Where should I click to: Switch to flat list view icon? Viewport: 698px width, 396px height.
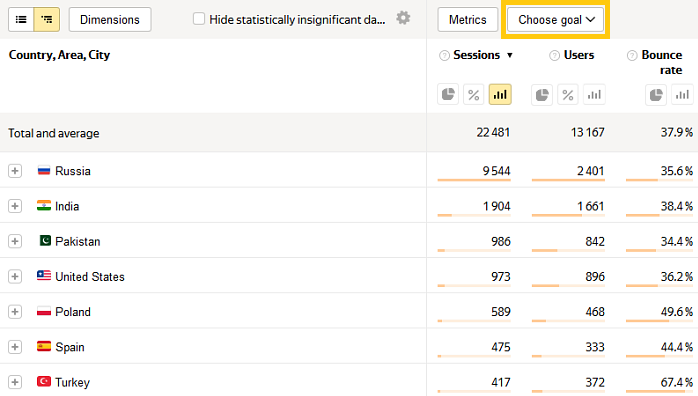[21, 20]
